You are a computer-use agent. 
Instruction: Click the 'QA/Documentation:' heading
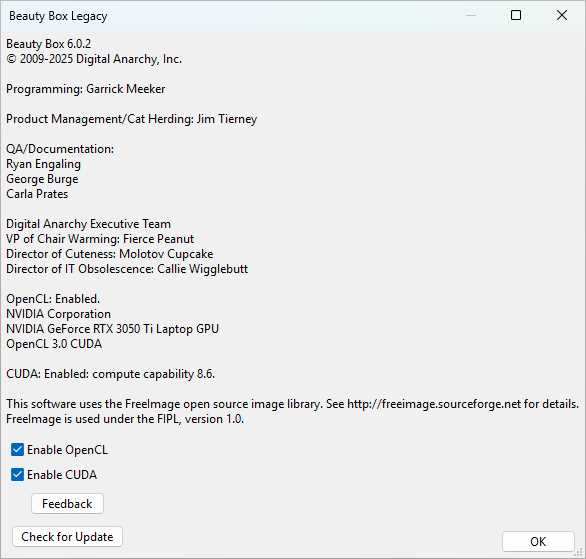(60, 149)
